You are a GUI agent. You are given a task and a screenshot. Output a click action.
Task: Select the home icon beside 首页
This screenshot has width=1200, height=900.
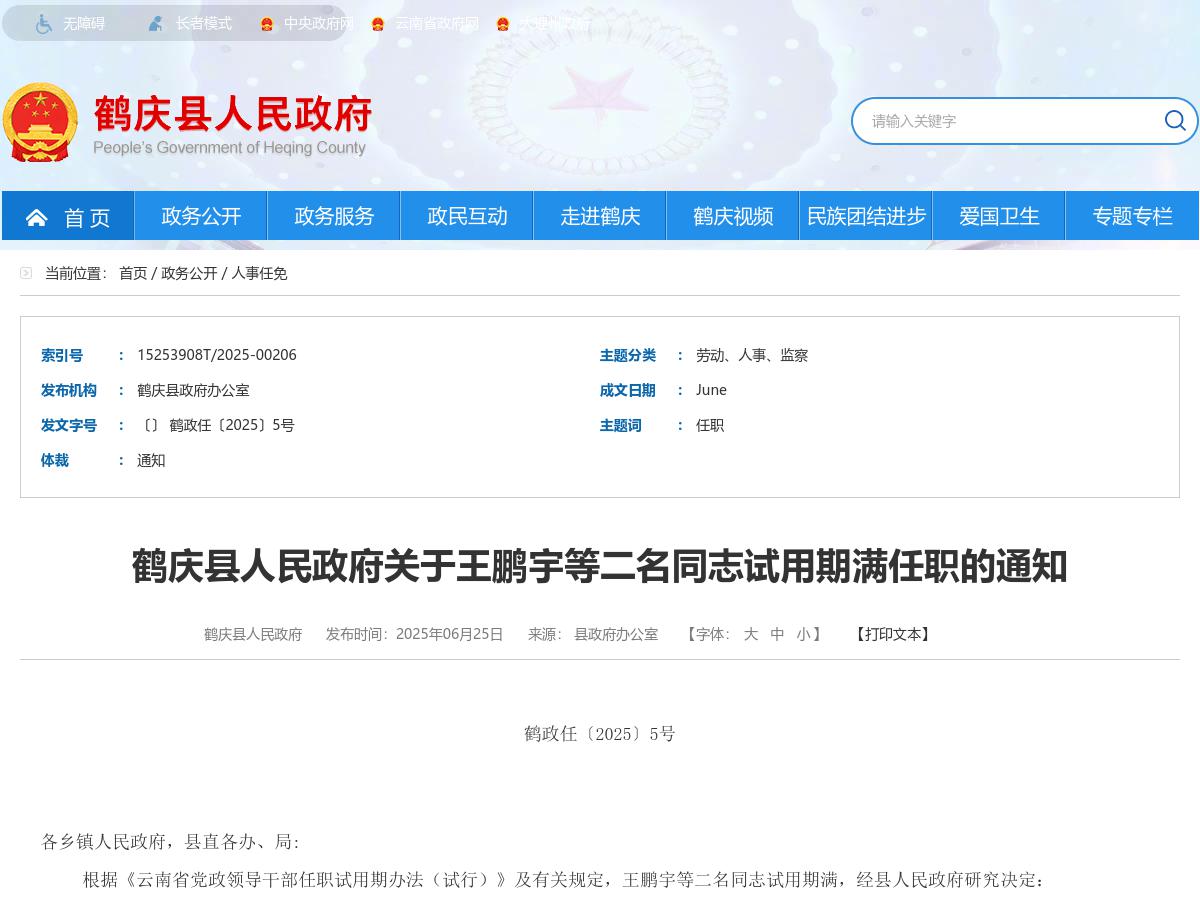pos(37,216)
